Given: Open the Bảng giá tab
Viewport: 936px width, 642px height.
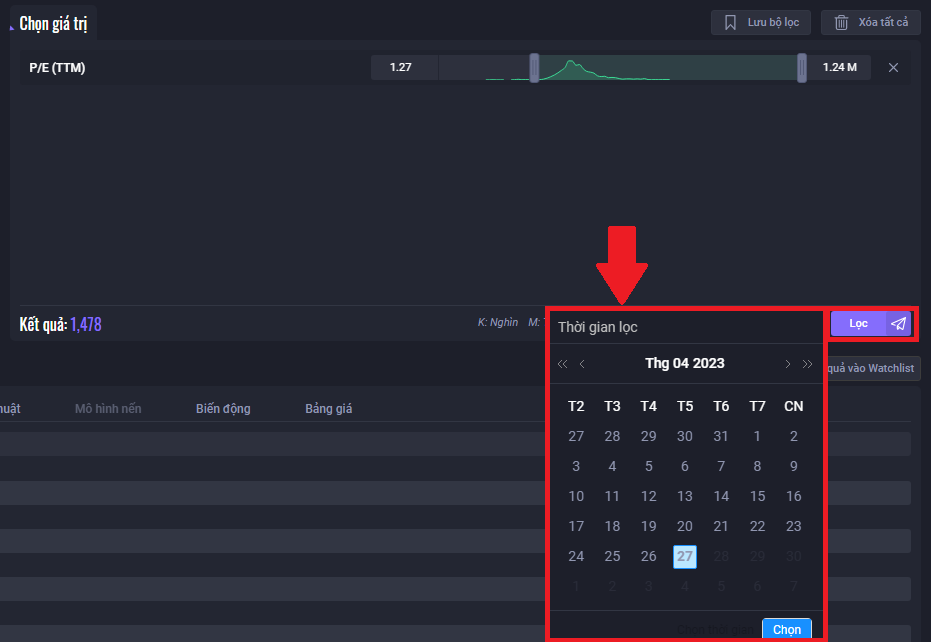Looking at the screenshot, I should point(328,409).
